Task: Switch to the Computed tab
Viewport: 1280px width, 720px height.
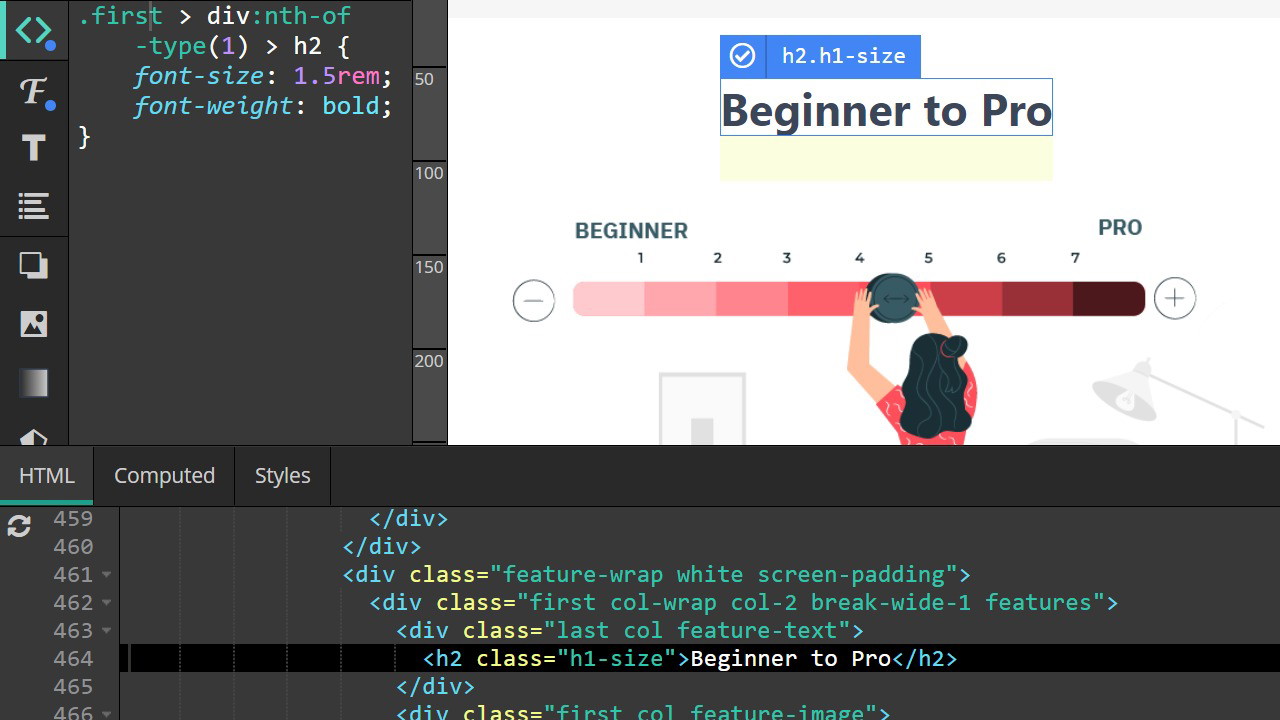Action: (x=164, y=476)
